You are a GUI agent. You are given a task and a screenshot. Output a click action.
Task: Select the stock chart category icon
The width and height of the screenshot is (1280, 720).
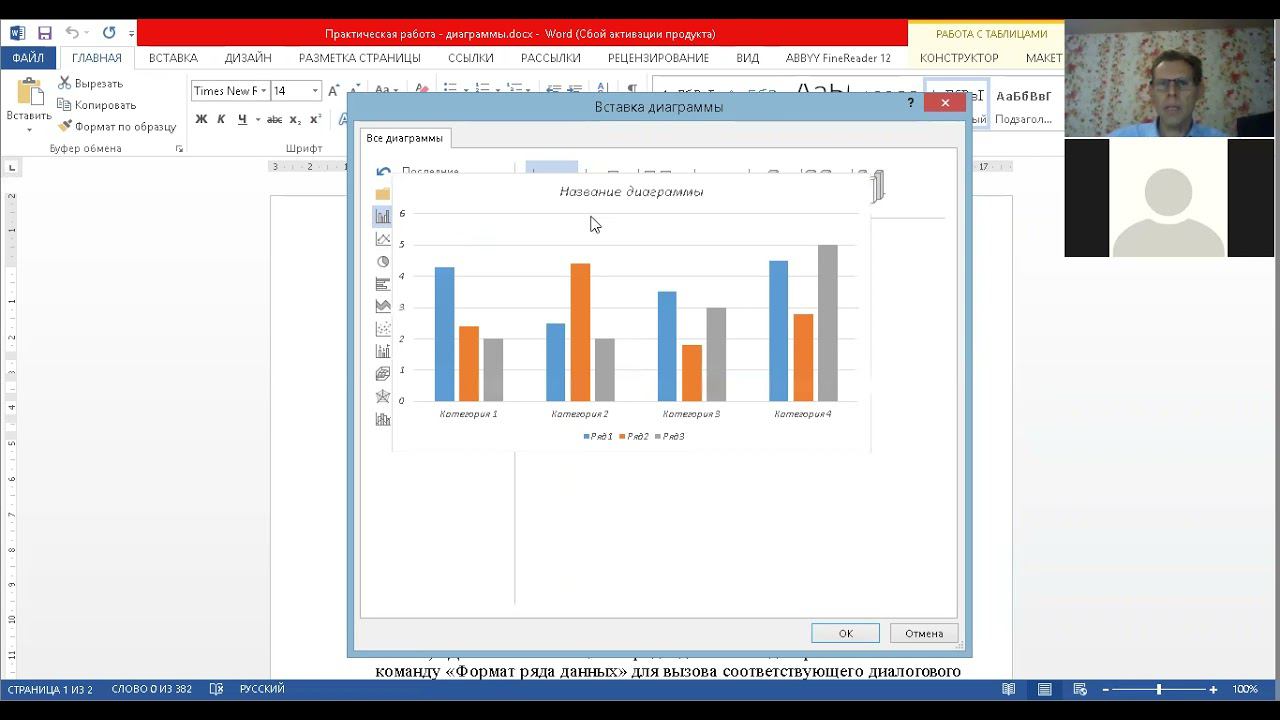[383, 351]
